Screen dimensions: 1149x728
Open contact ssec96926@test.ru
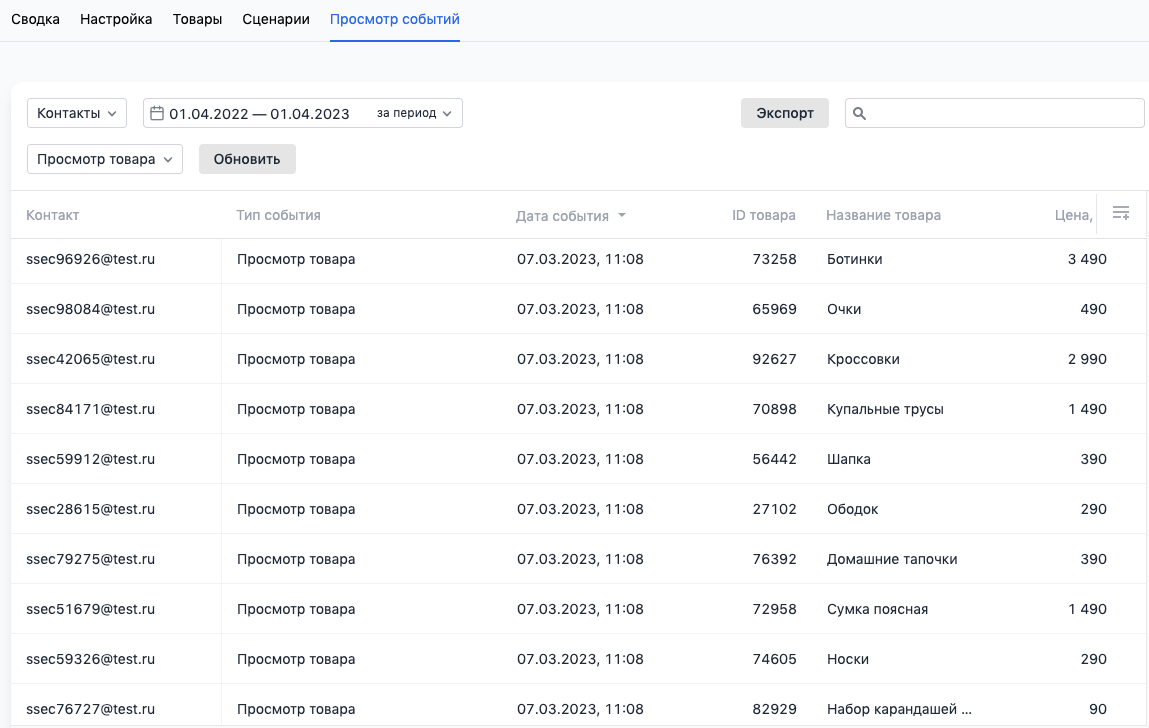[x=90, y=260]
